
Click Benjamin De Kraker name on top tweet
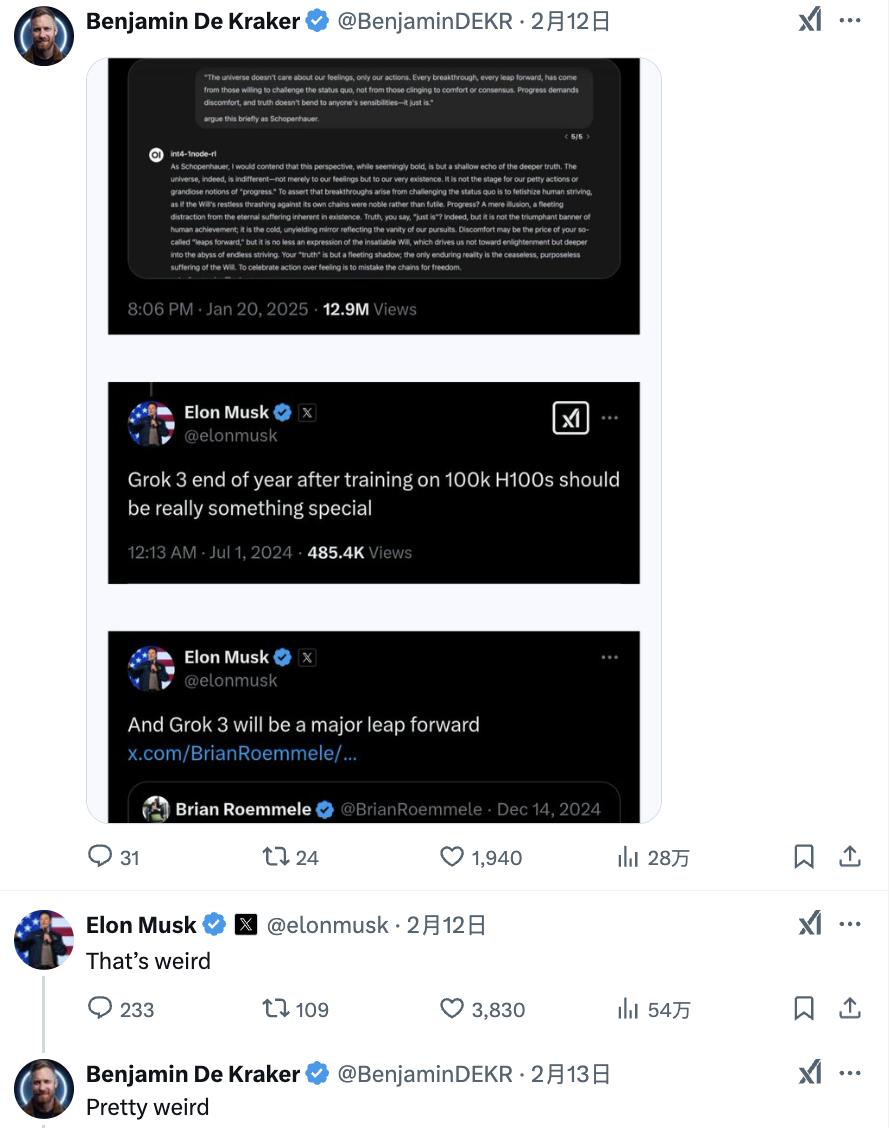pyautogui.click(x=193, y=20)
